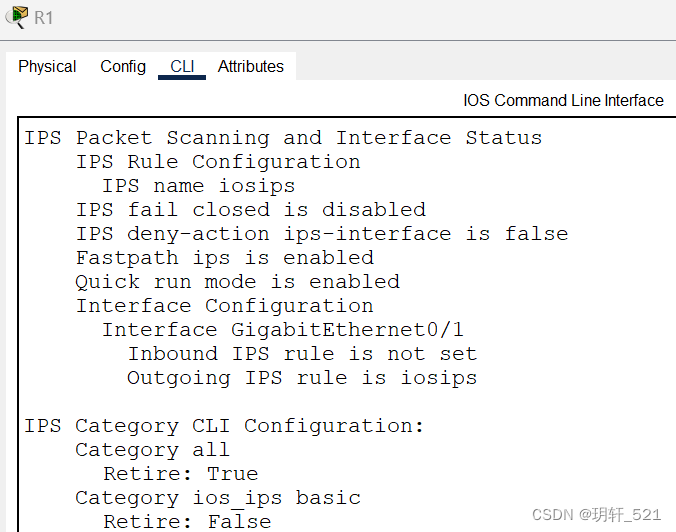This screenshot has height=532, width=676.
Task: Click the 'Category ios_ips basic' line
Action: 218,498
